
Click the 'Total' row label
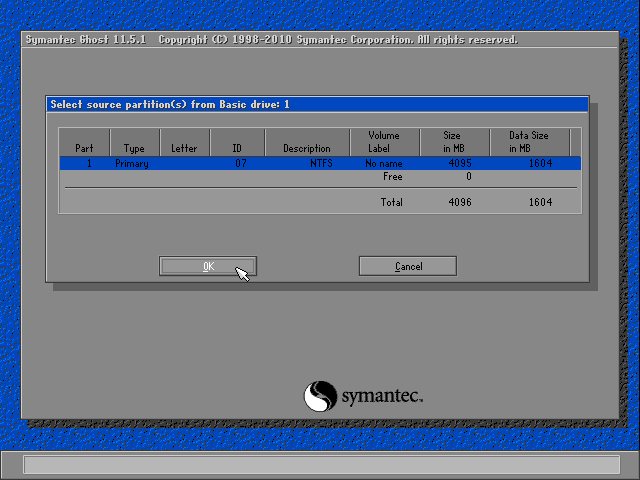pyautogui.click(x=391, y=202)
